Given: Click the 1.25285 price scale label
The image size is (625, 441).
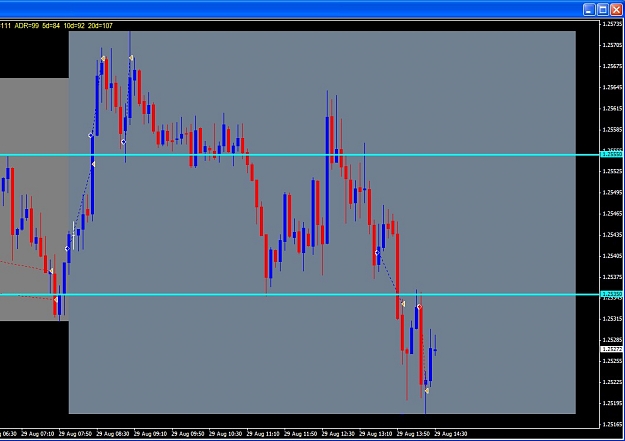Looking at the screenshot, I should (x=612, y=340).
